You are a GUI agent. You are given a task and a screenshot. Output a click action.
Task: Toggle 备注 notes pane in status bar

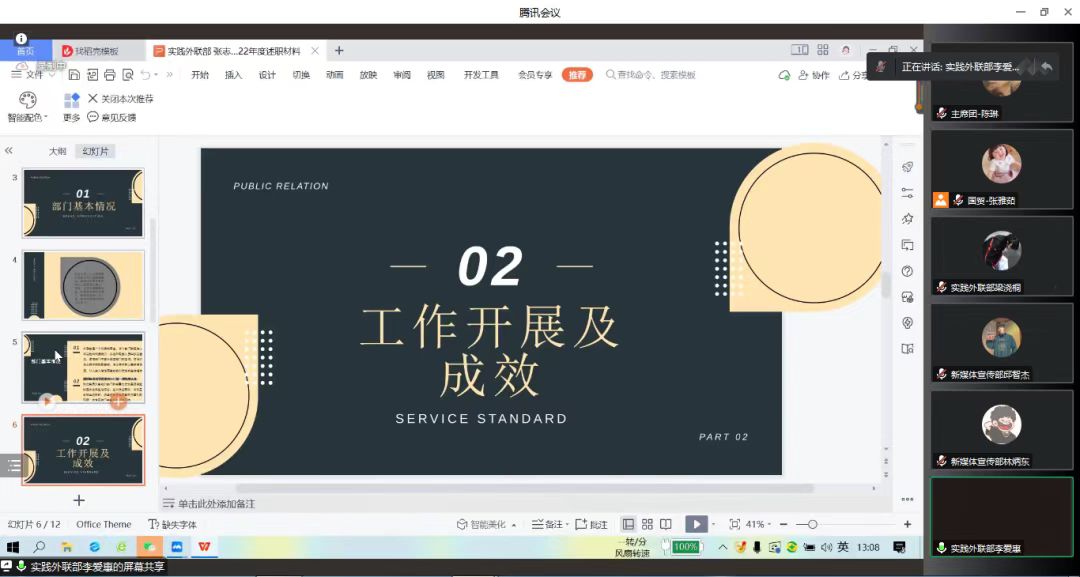pyautogui.click(x=547, y=524)
